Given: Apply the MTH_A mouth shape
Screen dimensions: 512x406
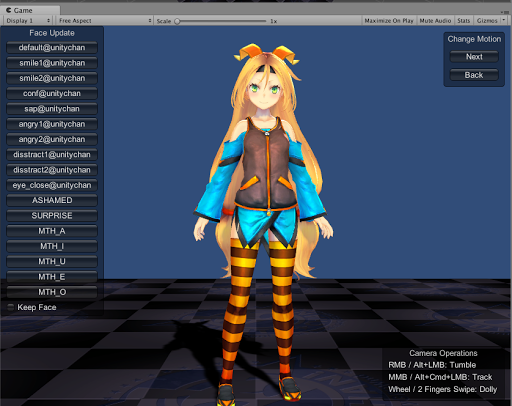Looking at the screenshot, I should 52,231.
